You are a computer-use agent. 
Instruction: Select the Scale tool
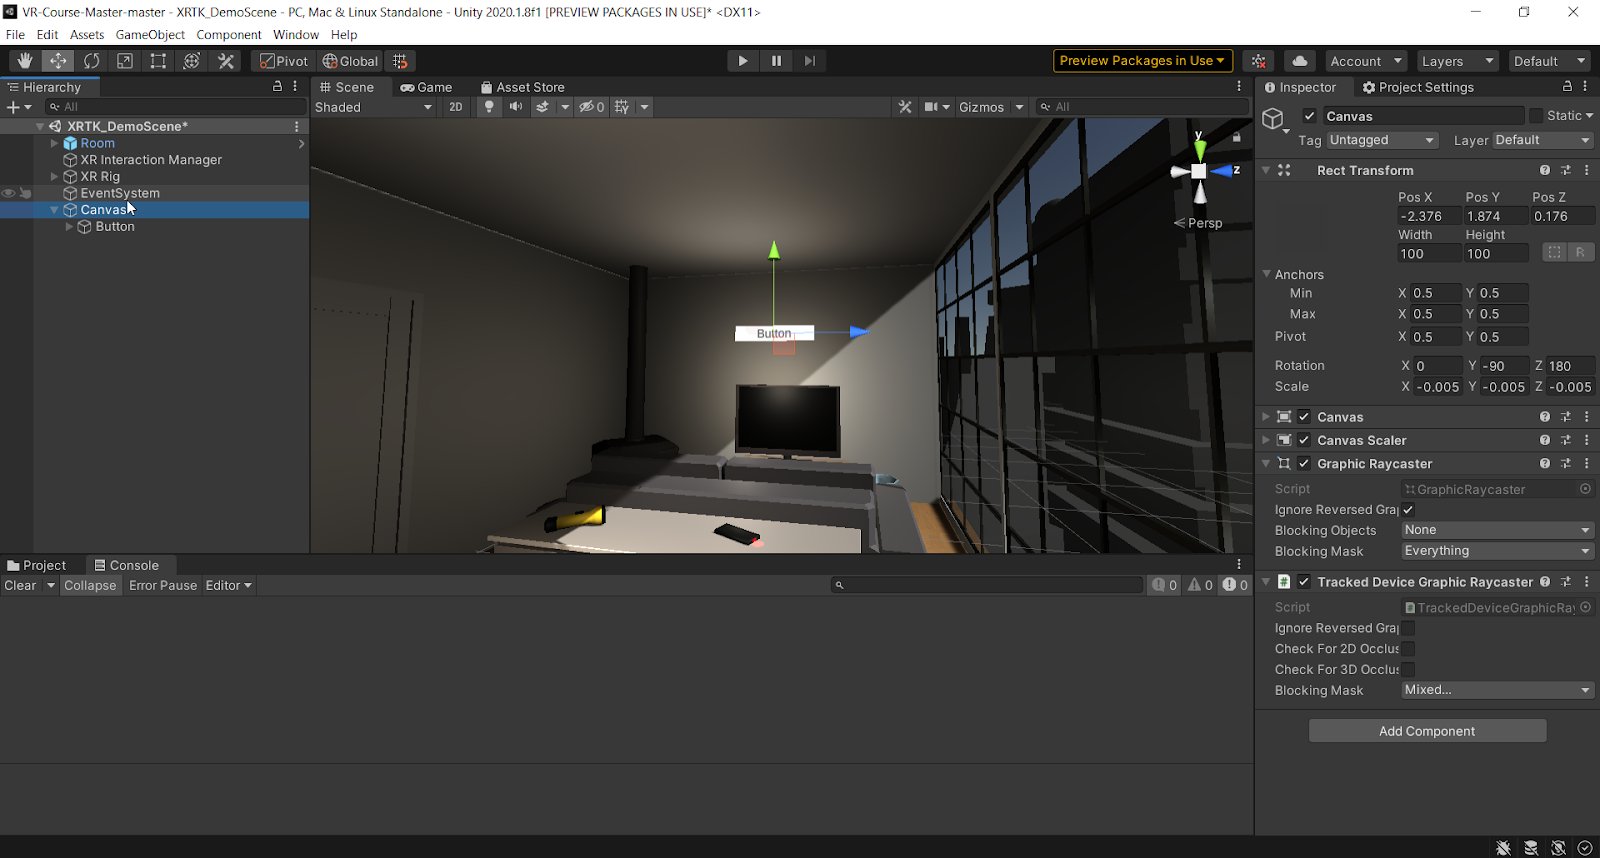[125, 61]
